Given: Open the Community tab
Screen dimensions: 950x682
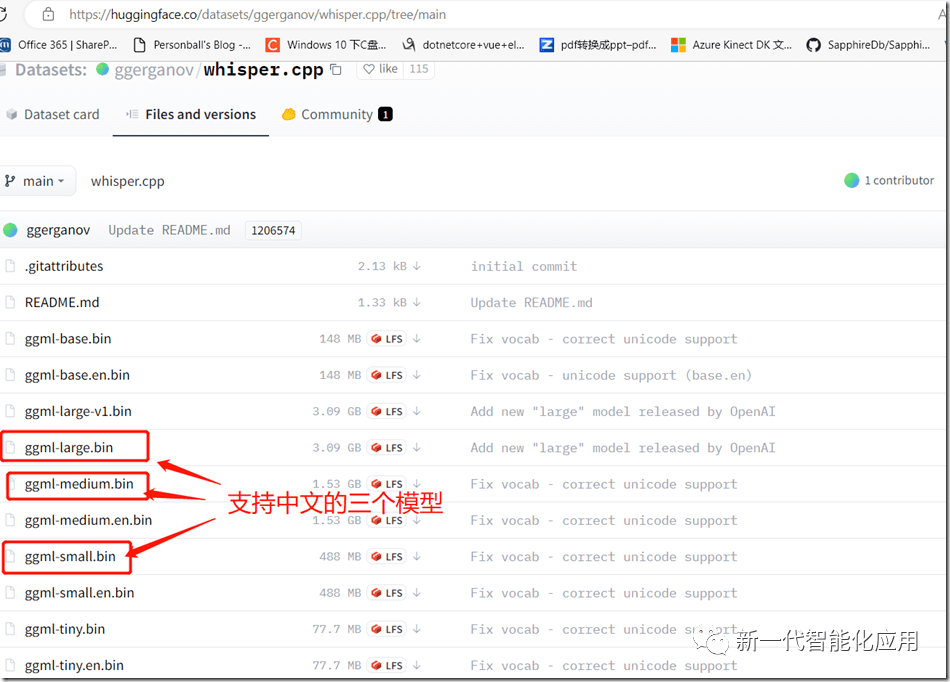Looking at the screenshot, I should point(337,114).
